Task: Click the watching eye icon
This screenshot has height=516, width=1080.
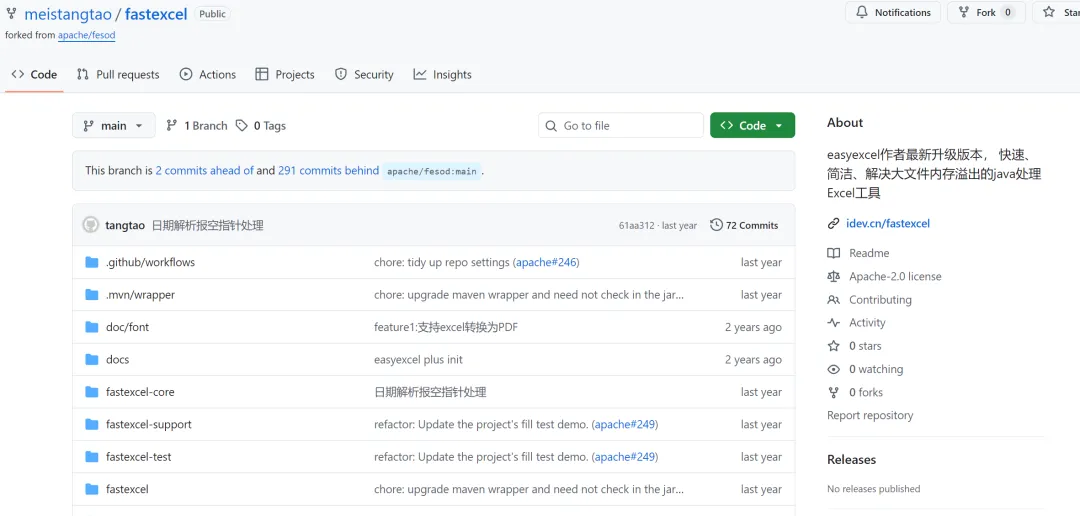Action: (834, 369)
